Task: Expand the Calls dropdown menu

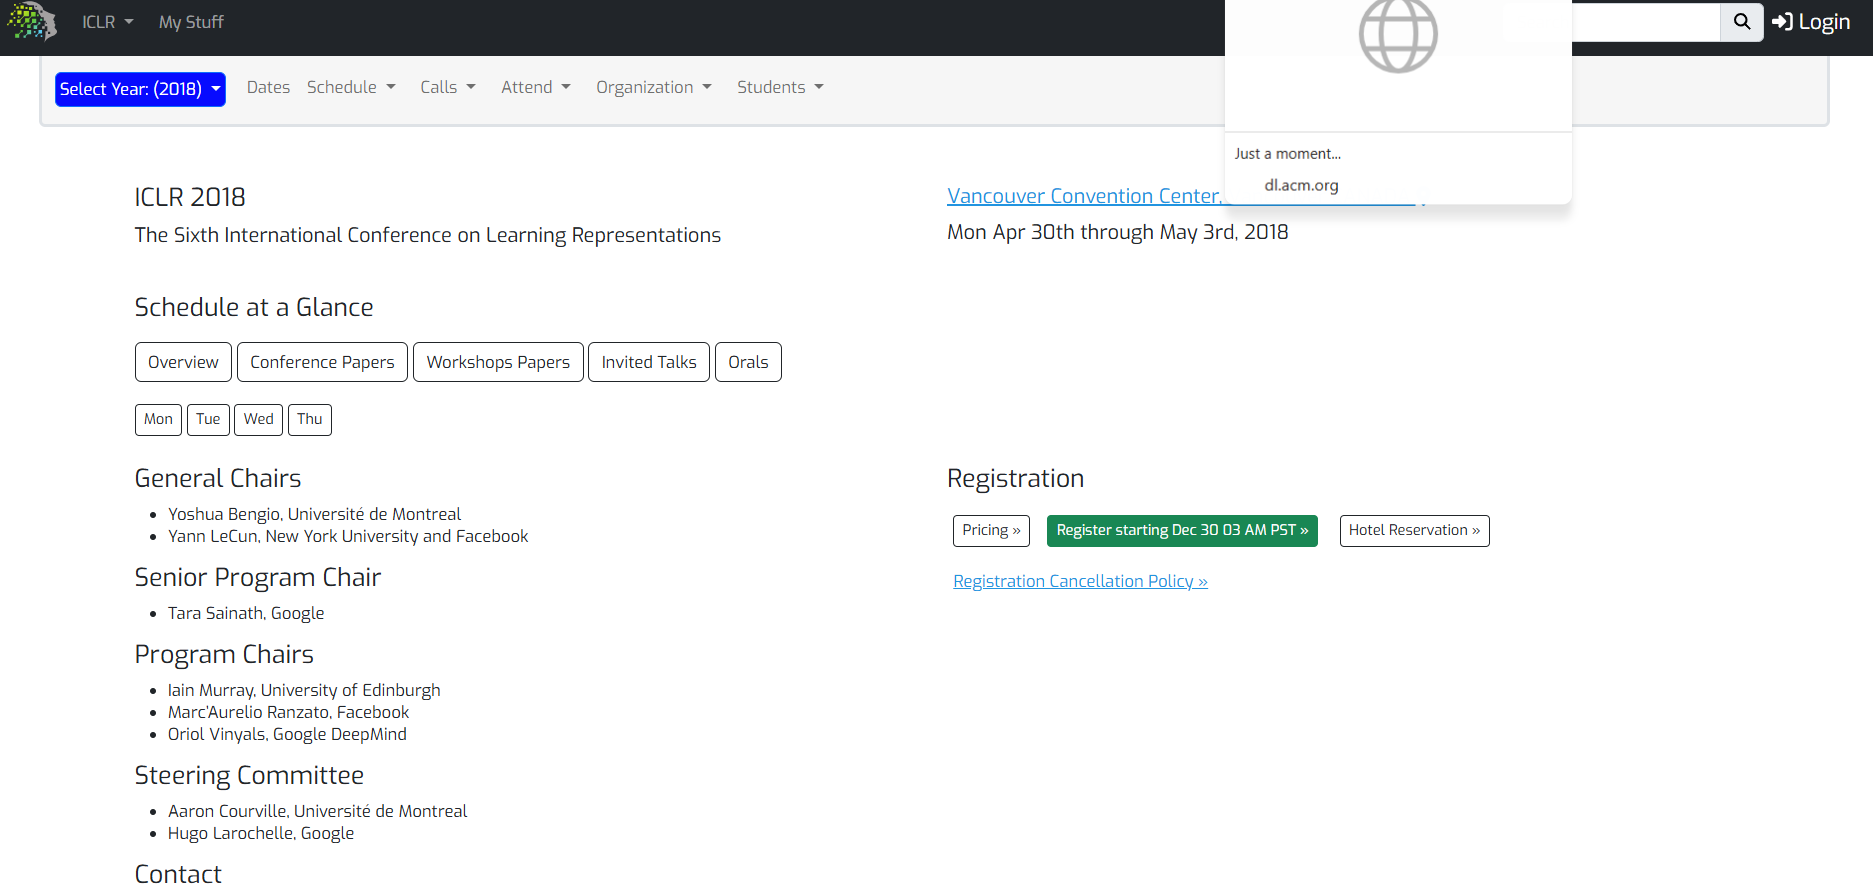Action: tap(448, 87)
